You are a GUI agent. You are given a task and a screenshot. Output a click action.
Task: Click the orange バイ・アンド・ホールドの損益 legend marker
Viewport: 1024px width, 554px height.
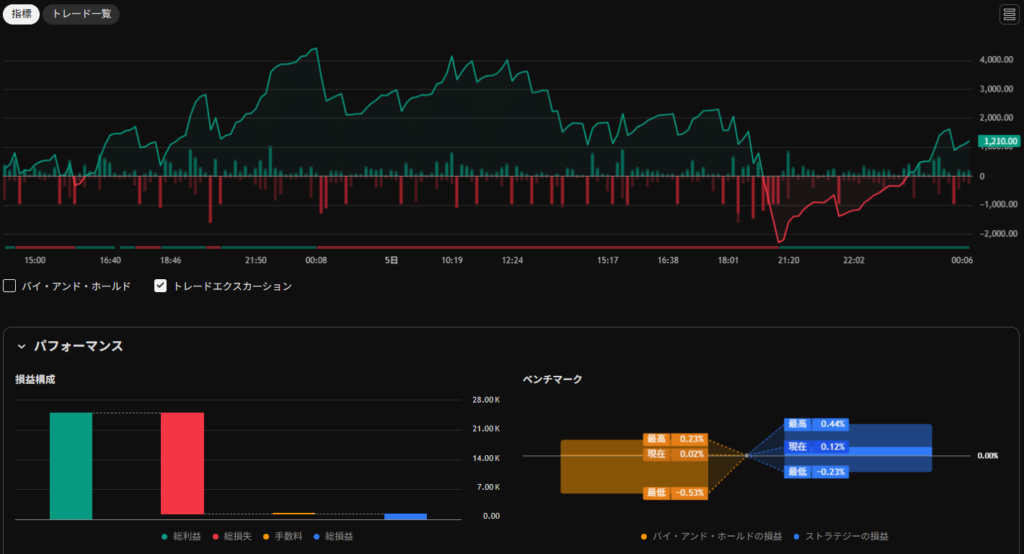click(x=645, y=537)
